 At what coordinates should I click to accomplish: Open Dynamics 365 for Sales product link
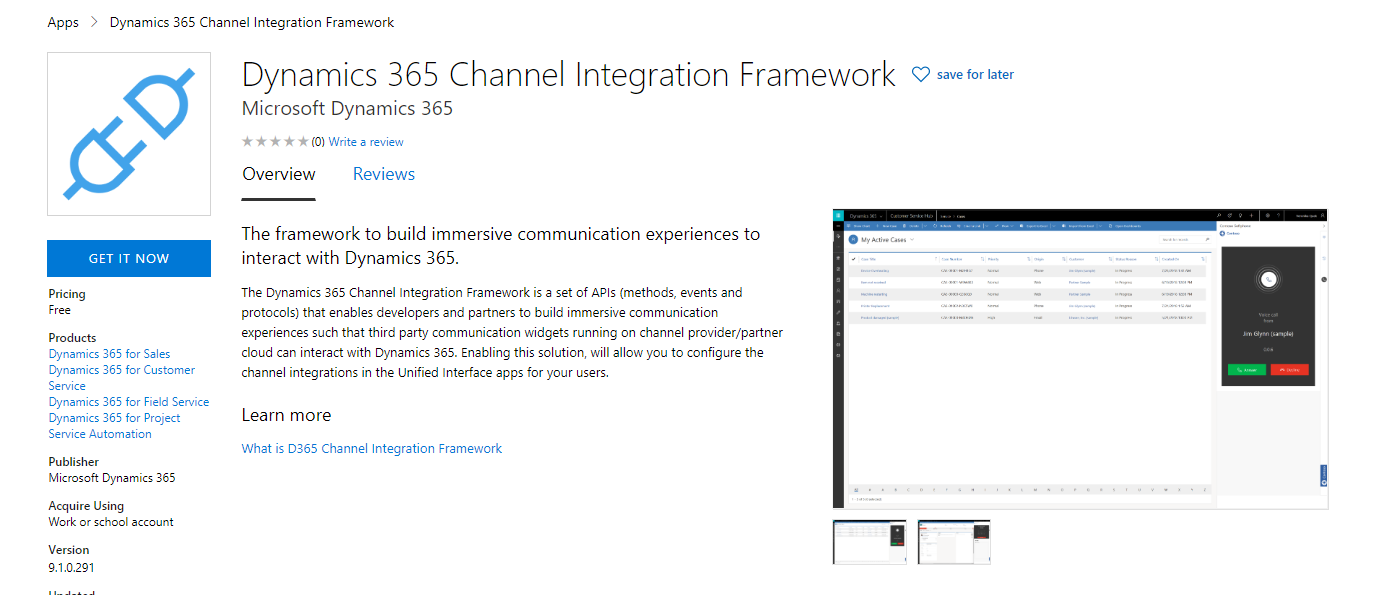pyautogui.click(x=109, y=354)
